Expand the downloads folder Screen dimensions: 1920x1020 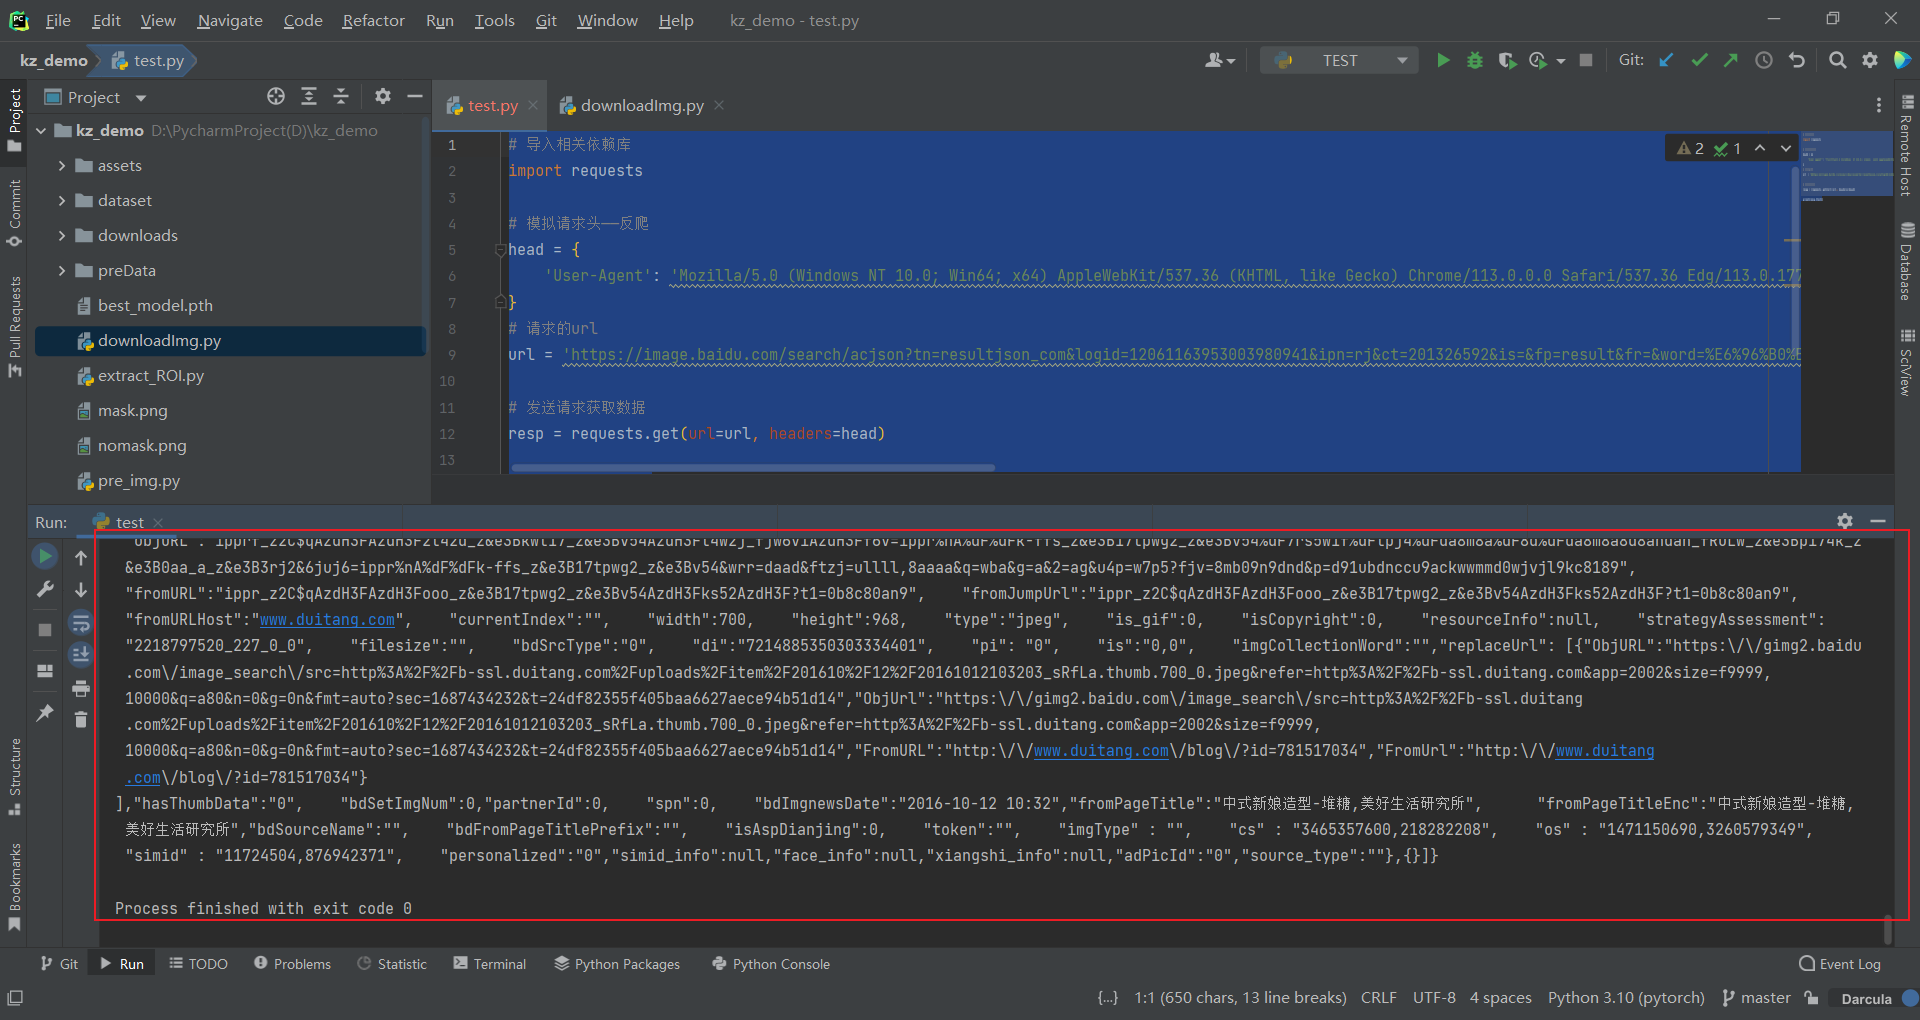coord(62,236)
